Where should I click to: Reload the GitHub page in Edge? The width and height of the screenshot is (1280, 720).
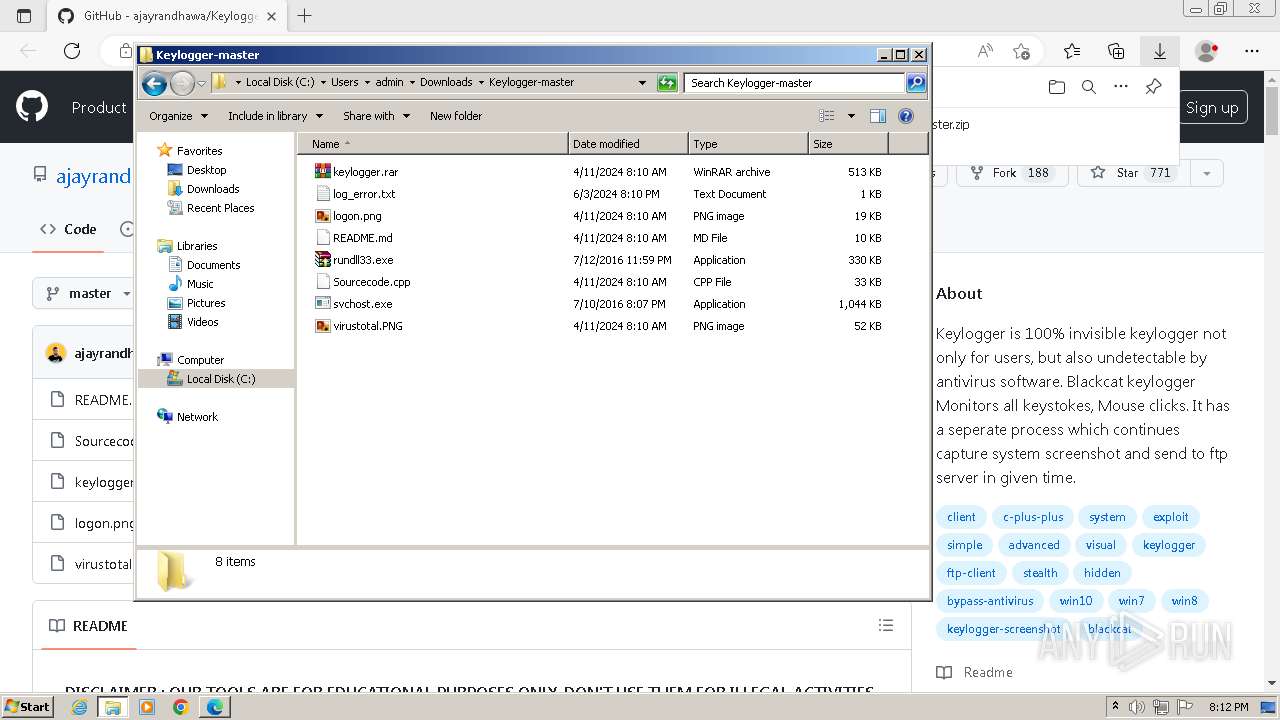(x=72, y=51)
